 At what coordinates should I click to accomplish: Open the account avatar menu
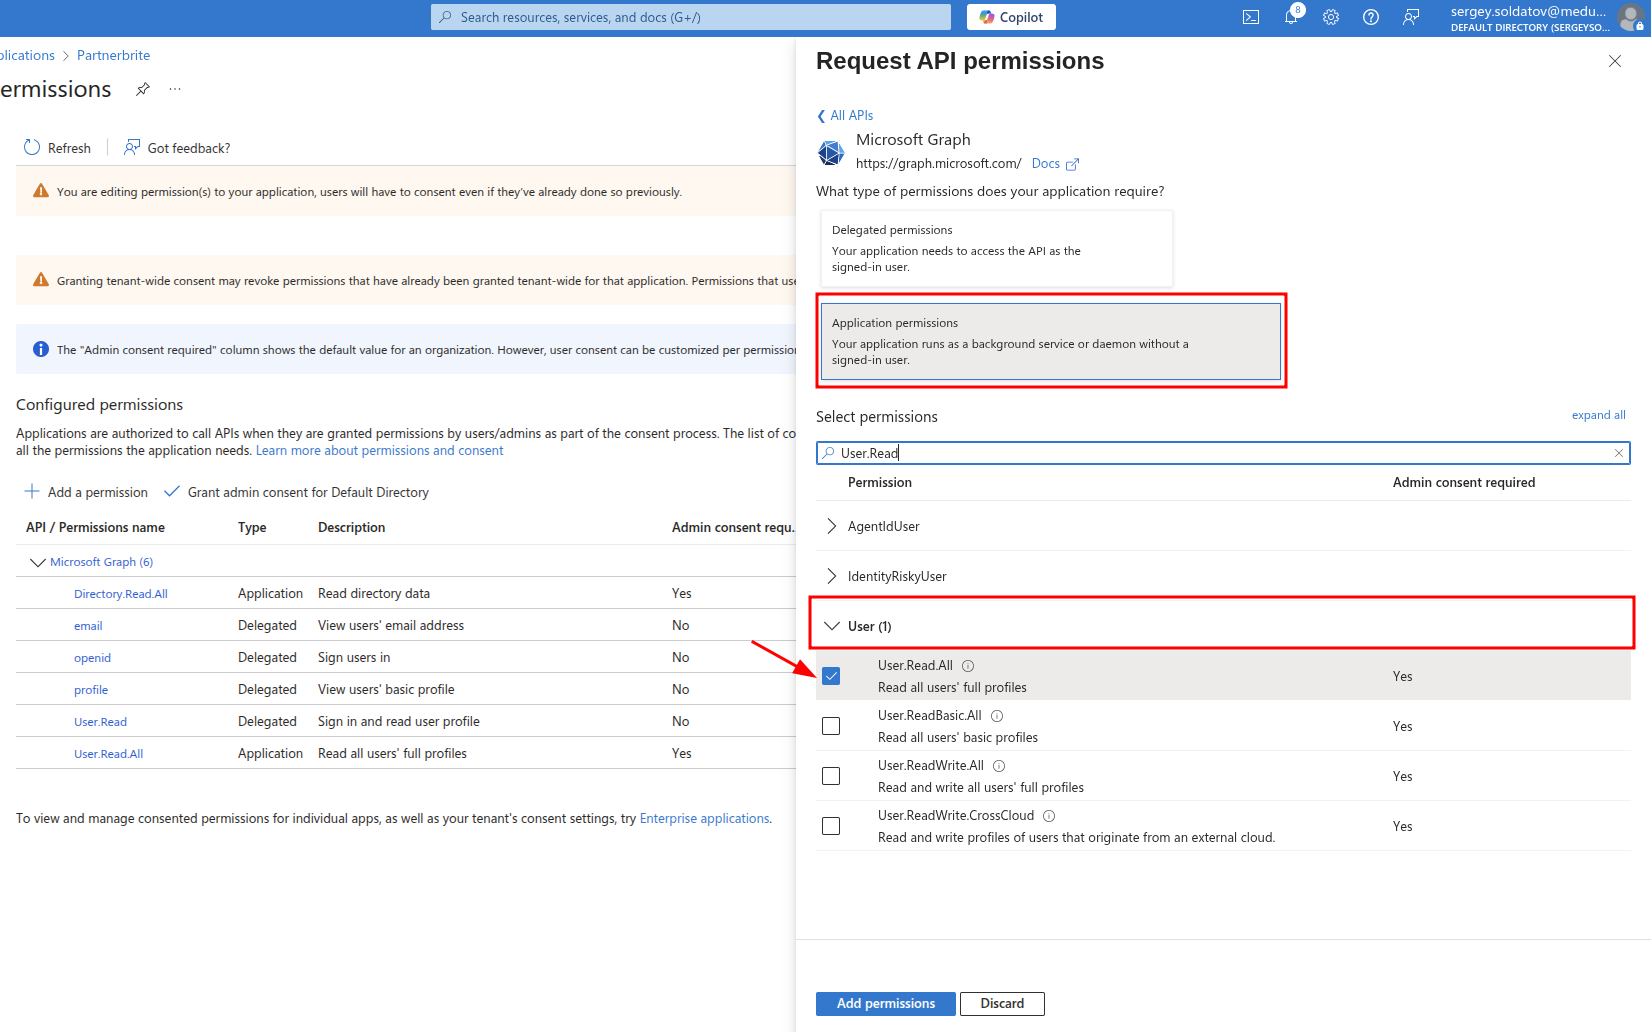click(x=1630, y=17)
